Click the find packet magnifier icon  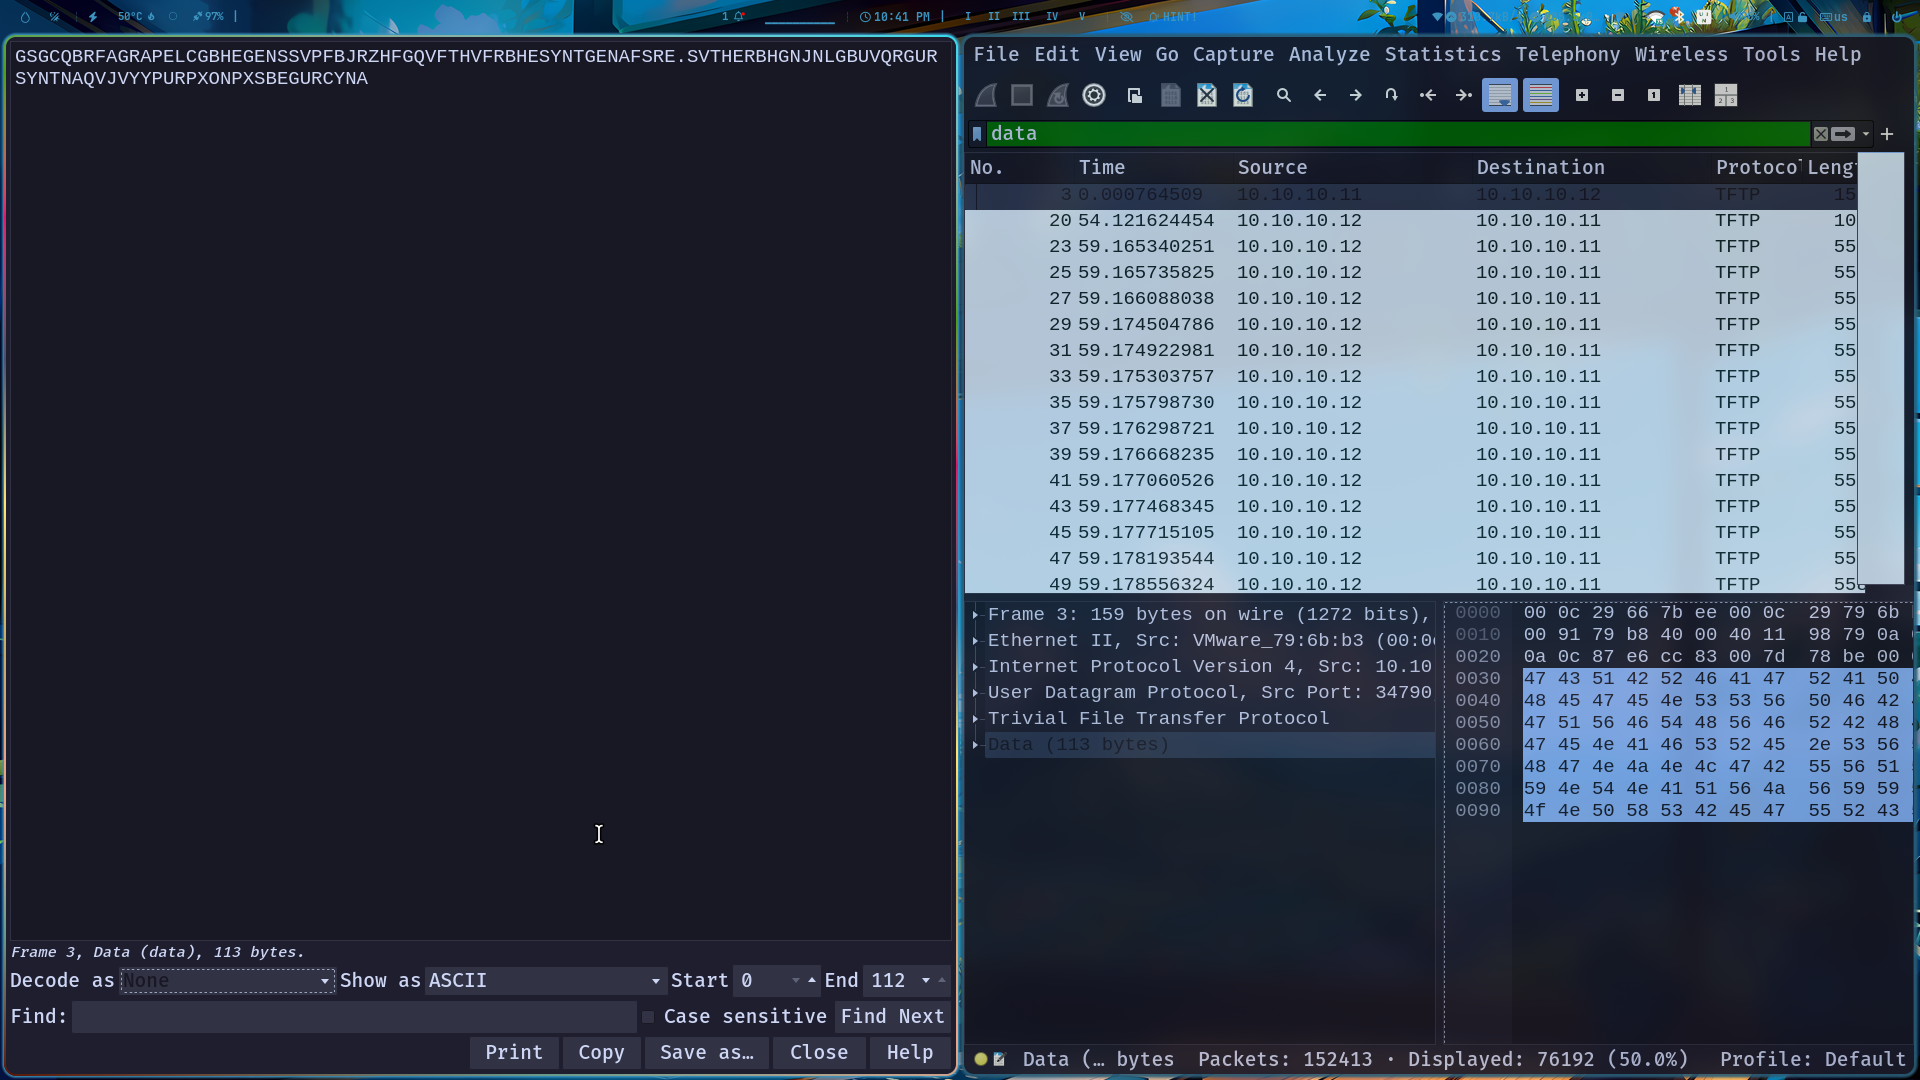pyautogui.click(x=1284, y=95)
